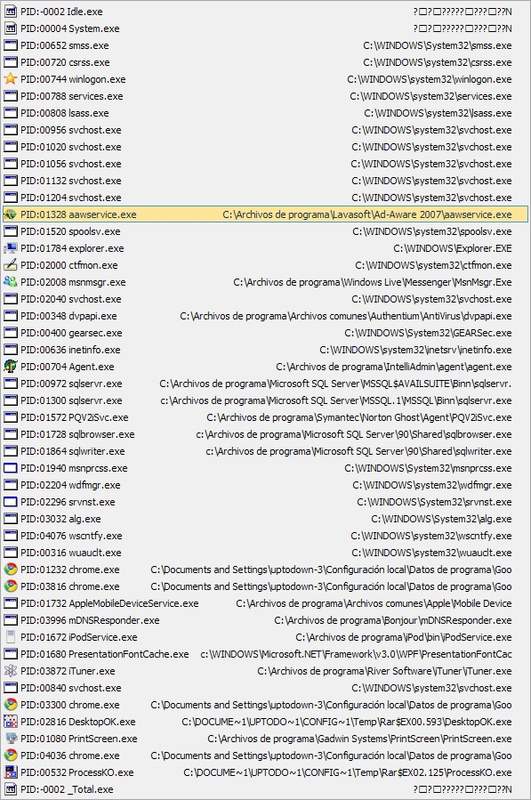Click the window icon beside msnprcss.exe
Screen dimensions: 531x800
click(10, 468)
